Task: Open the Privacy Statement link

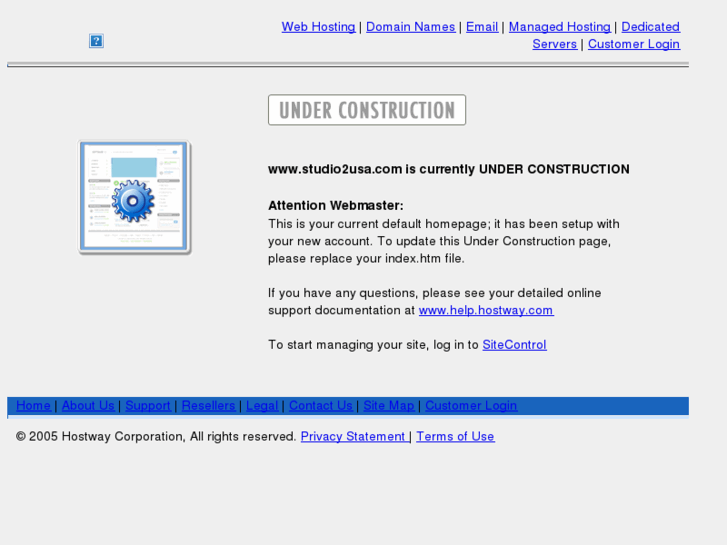Action: 354,436
